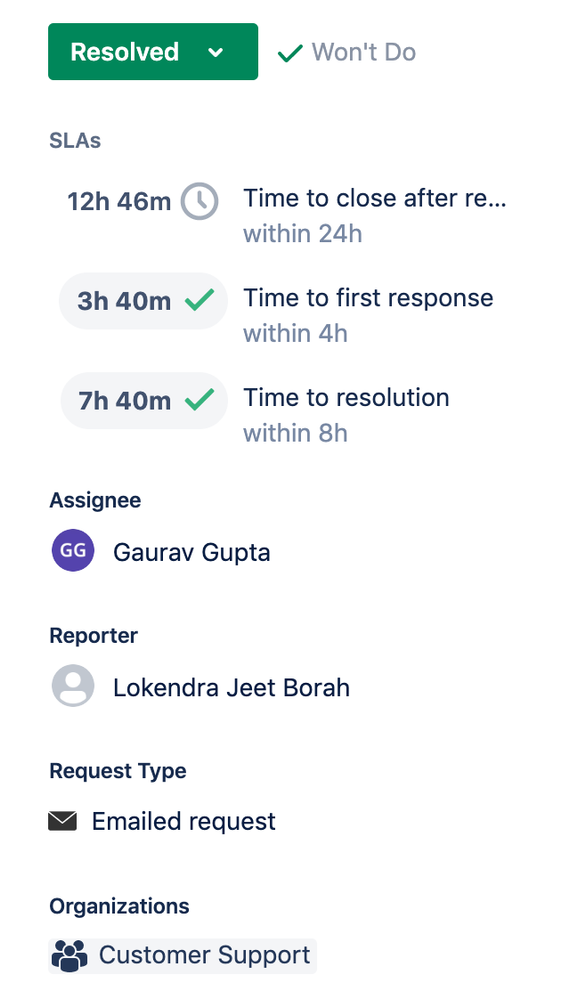The width and height of the screenshot is (586, 999).
Task: Click the checkmark on Time to resolution SLA
Action: 200,399
